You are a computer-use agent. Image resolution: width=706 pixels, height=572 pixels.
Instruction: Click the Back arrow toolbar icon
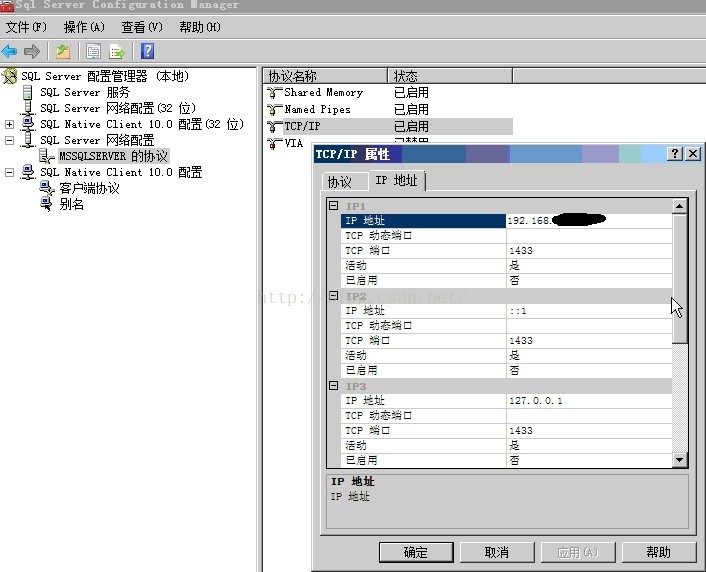click(9, 51)
